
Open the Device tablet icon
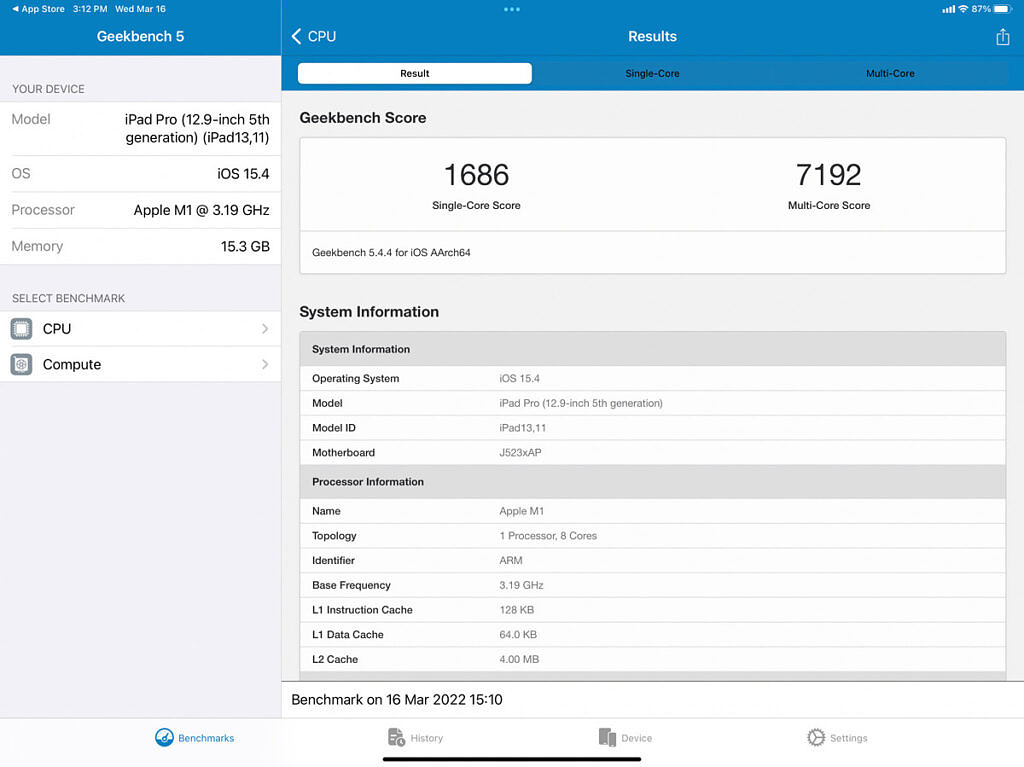607,737
